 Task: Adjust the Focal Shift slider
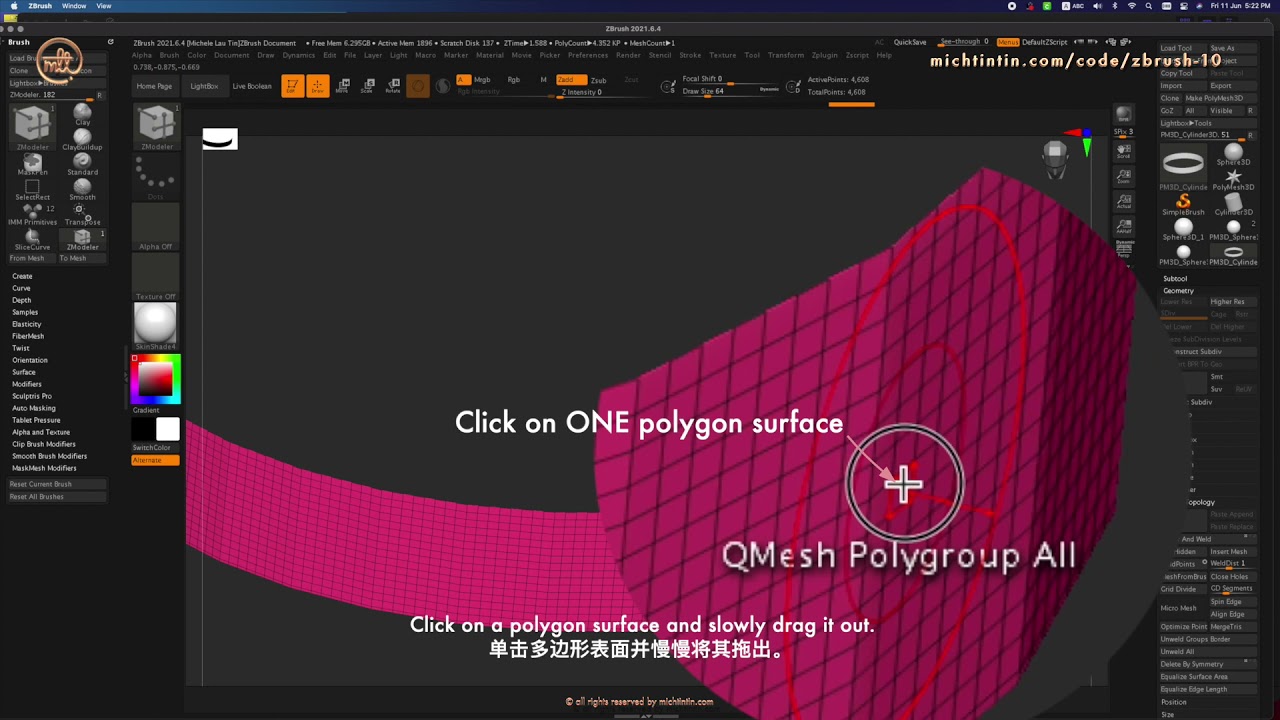pyautogui.click(x=732, y=79)
